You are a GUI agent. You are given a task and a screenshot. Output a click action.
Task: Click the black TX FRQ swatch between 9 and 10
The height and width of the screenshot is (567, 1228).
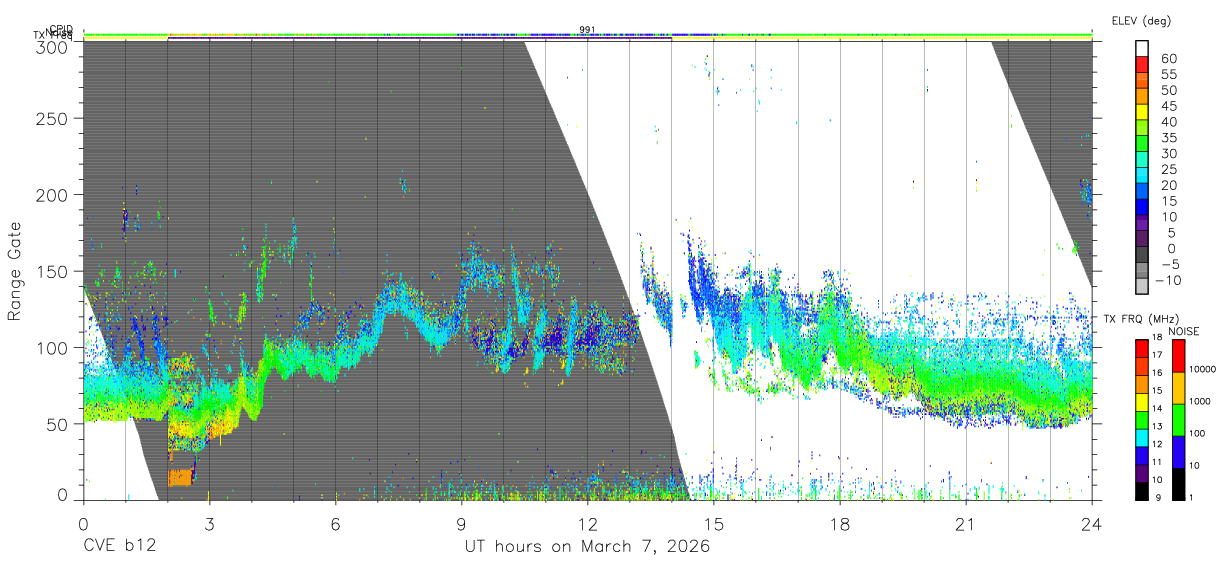[1142, 491]
